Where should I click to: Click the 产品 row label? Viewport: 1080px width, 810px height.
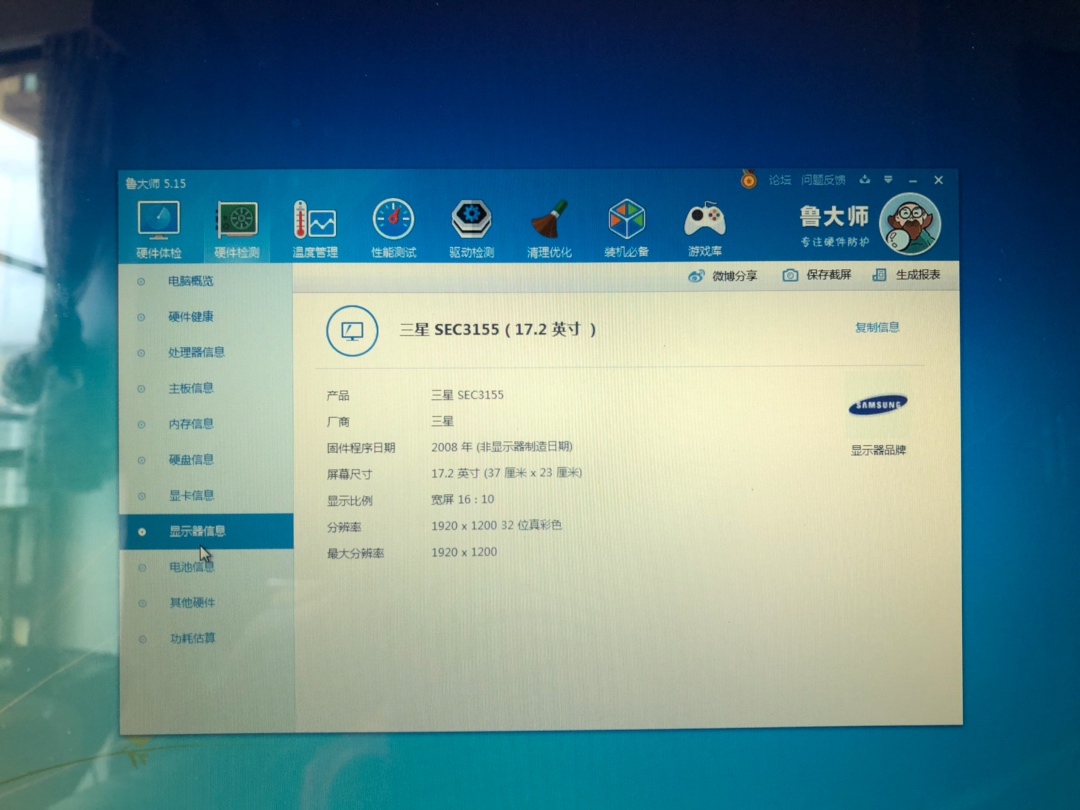338,395
